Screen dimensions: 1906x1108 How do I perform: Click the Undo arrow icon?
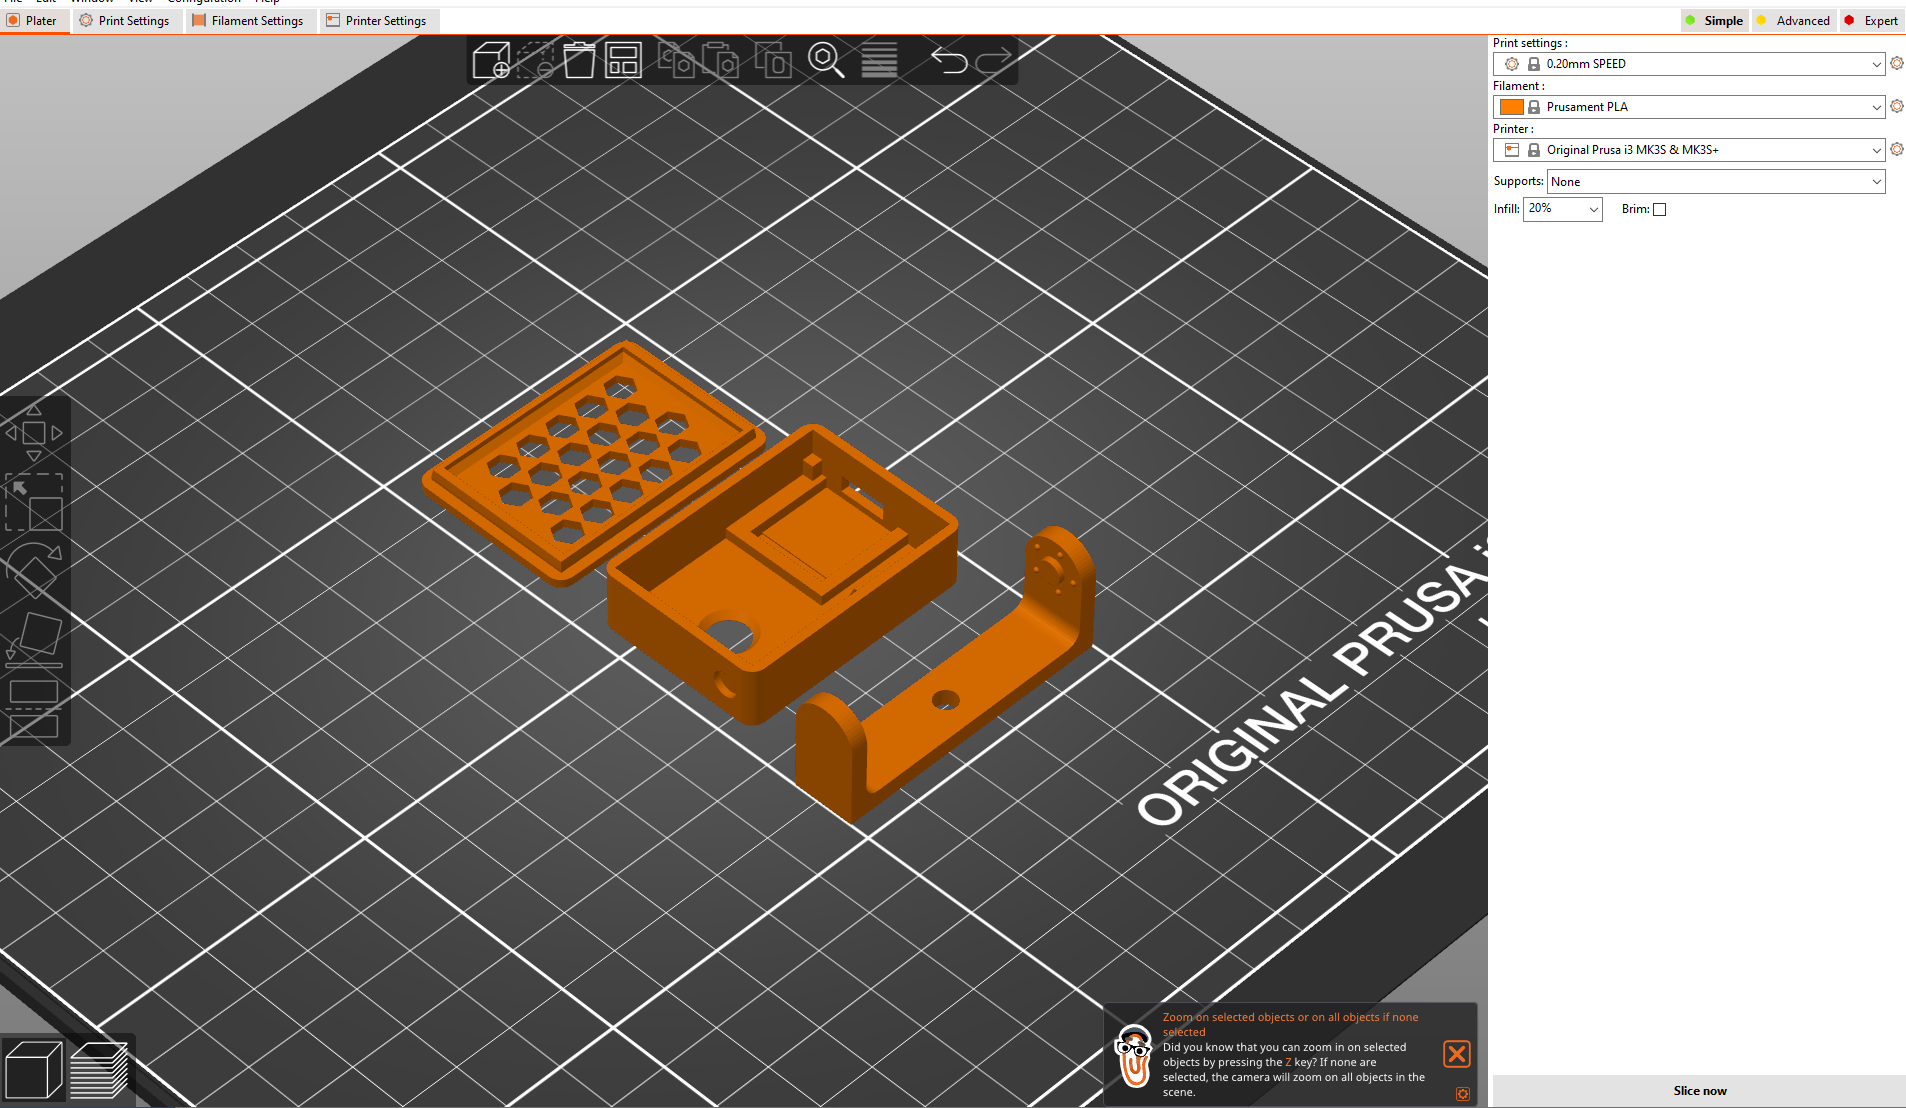pyautogui.click(x=949, y=61)
